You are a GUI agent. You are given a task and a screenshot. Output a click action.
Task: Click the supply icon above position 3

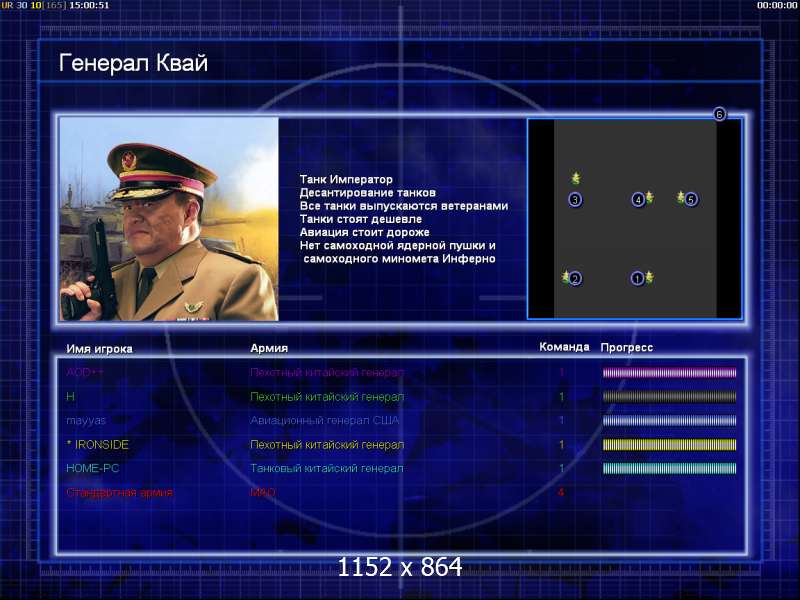pyautogui.click(x=576, y=178)
